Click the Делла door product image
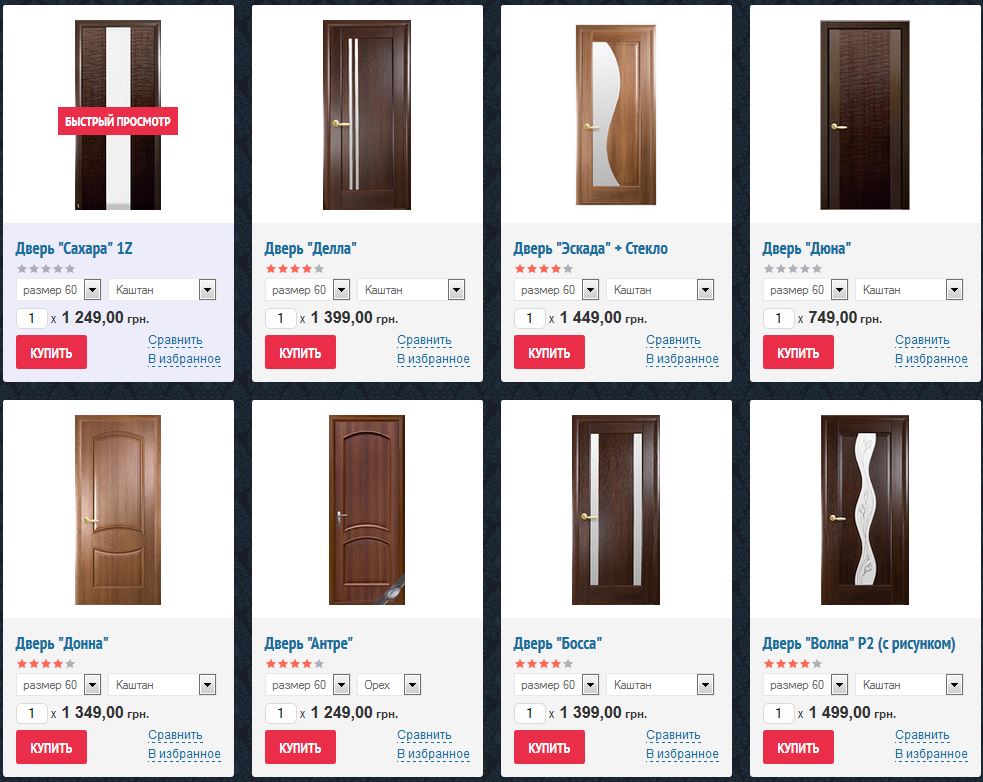983x782 pixels. 367,115
